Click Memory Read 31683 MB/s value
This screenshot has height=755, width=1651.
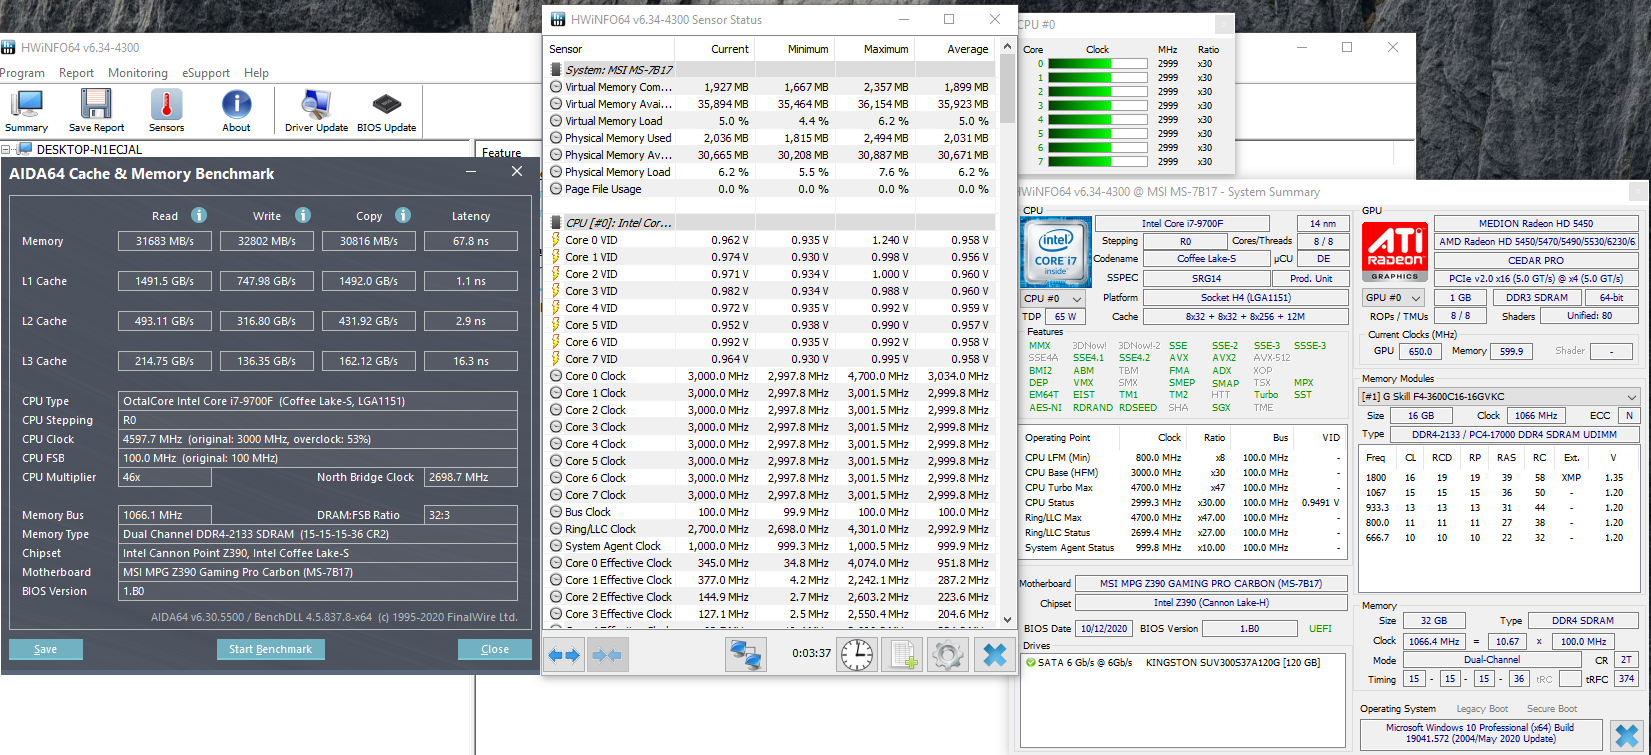[x=165, y=241]
